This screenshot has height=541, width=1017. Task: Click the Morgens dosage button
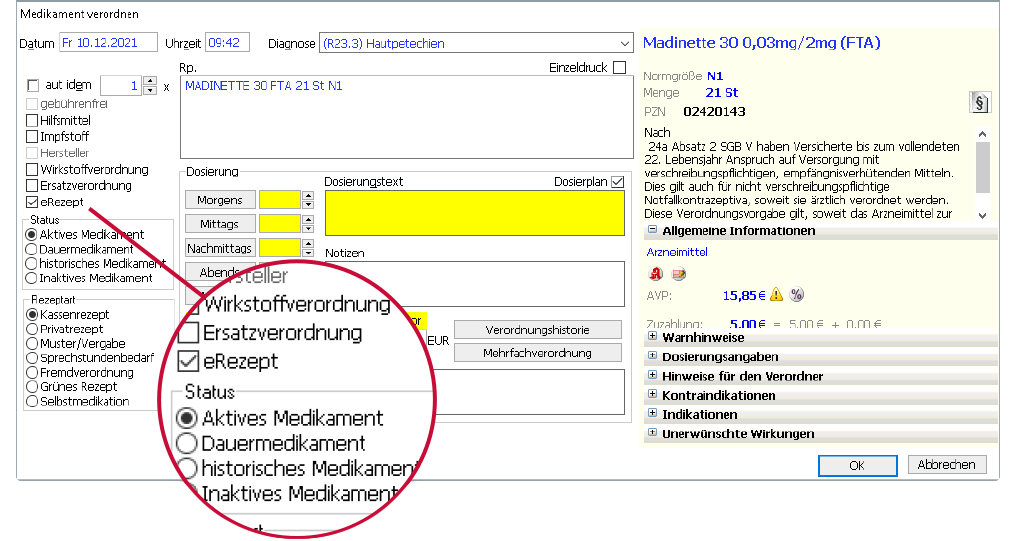pyautogui.click(x=220, y=200)
